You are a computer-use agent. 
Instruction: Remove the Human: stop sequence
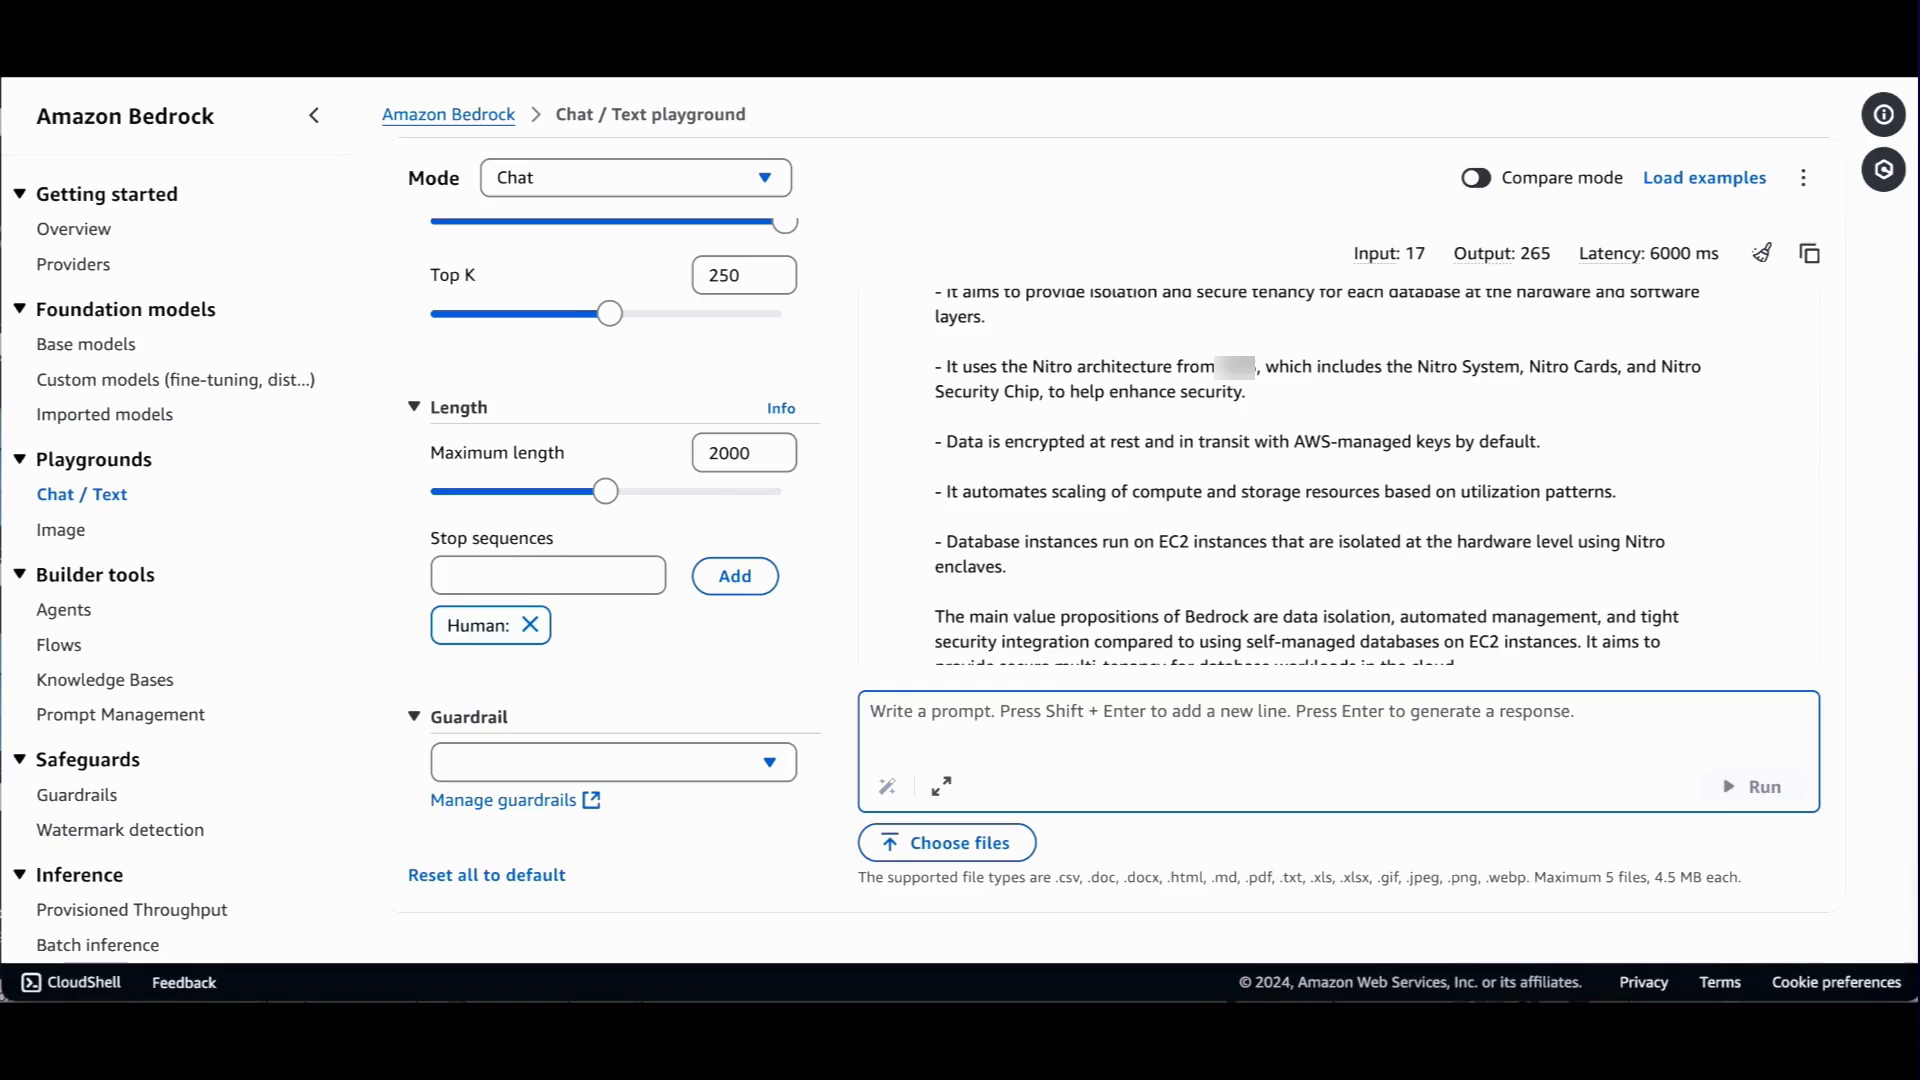point(530,625)
